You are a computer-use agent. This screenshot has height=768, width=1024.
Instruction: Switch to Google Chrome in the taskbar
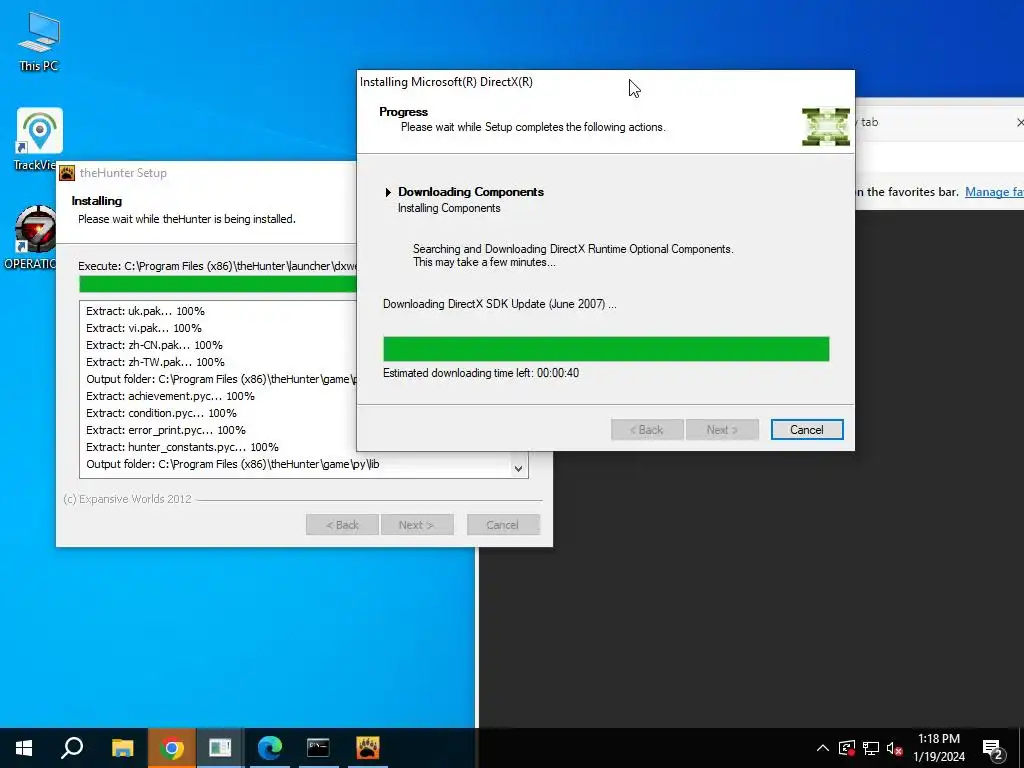click(171, 748)
